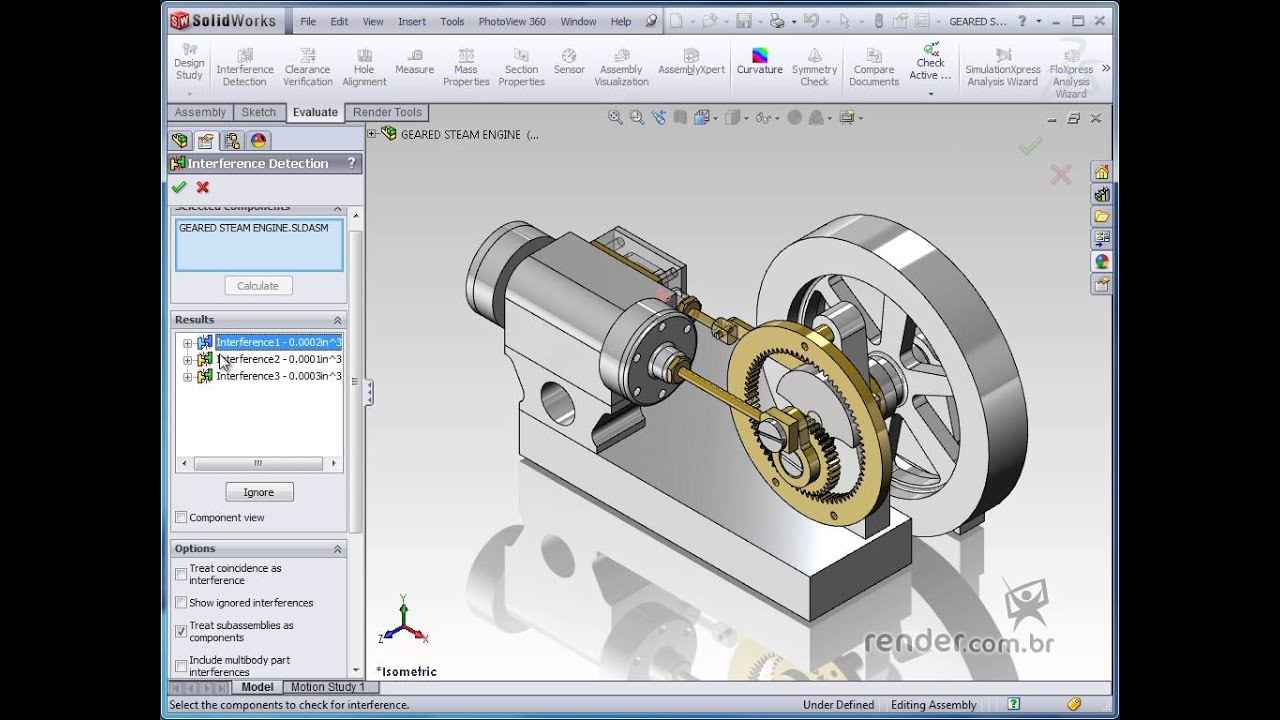Cancel Interference Detection with red X

pos(203,187)
